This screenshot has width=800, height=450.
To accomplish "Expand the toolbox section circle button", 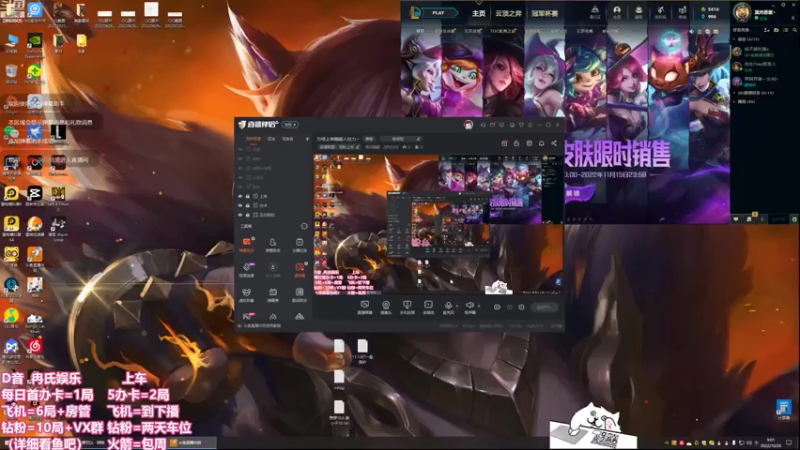I will 304,226.
